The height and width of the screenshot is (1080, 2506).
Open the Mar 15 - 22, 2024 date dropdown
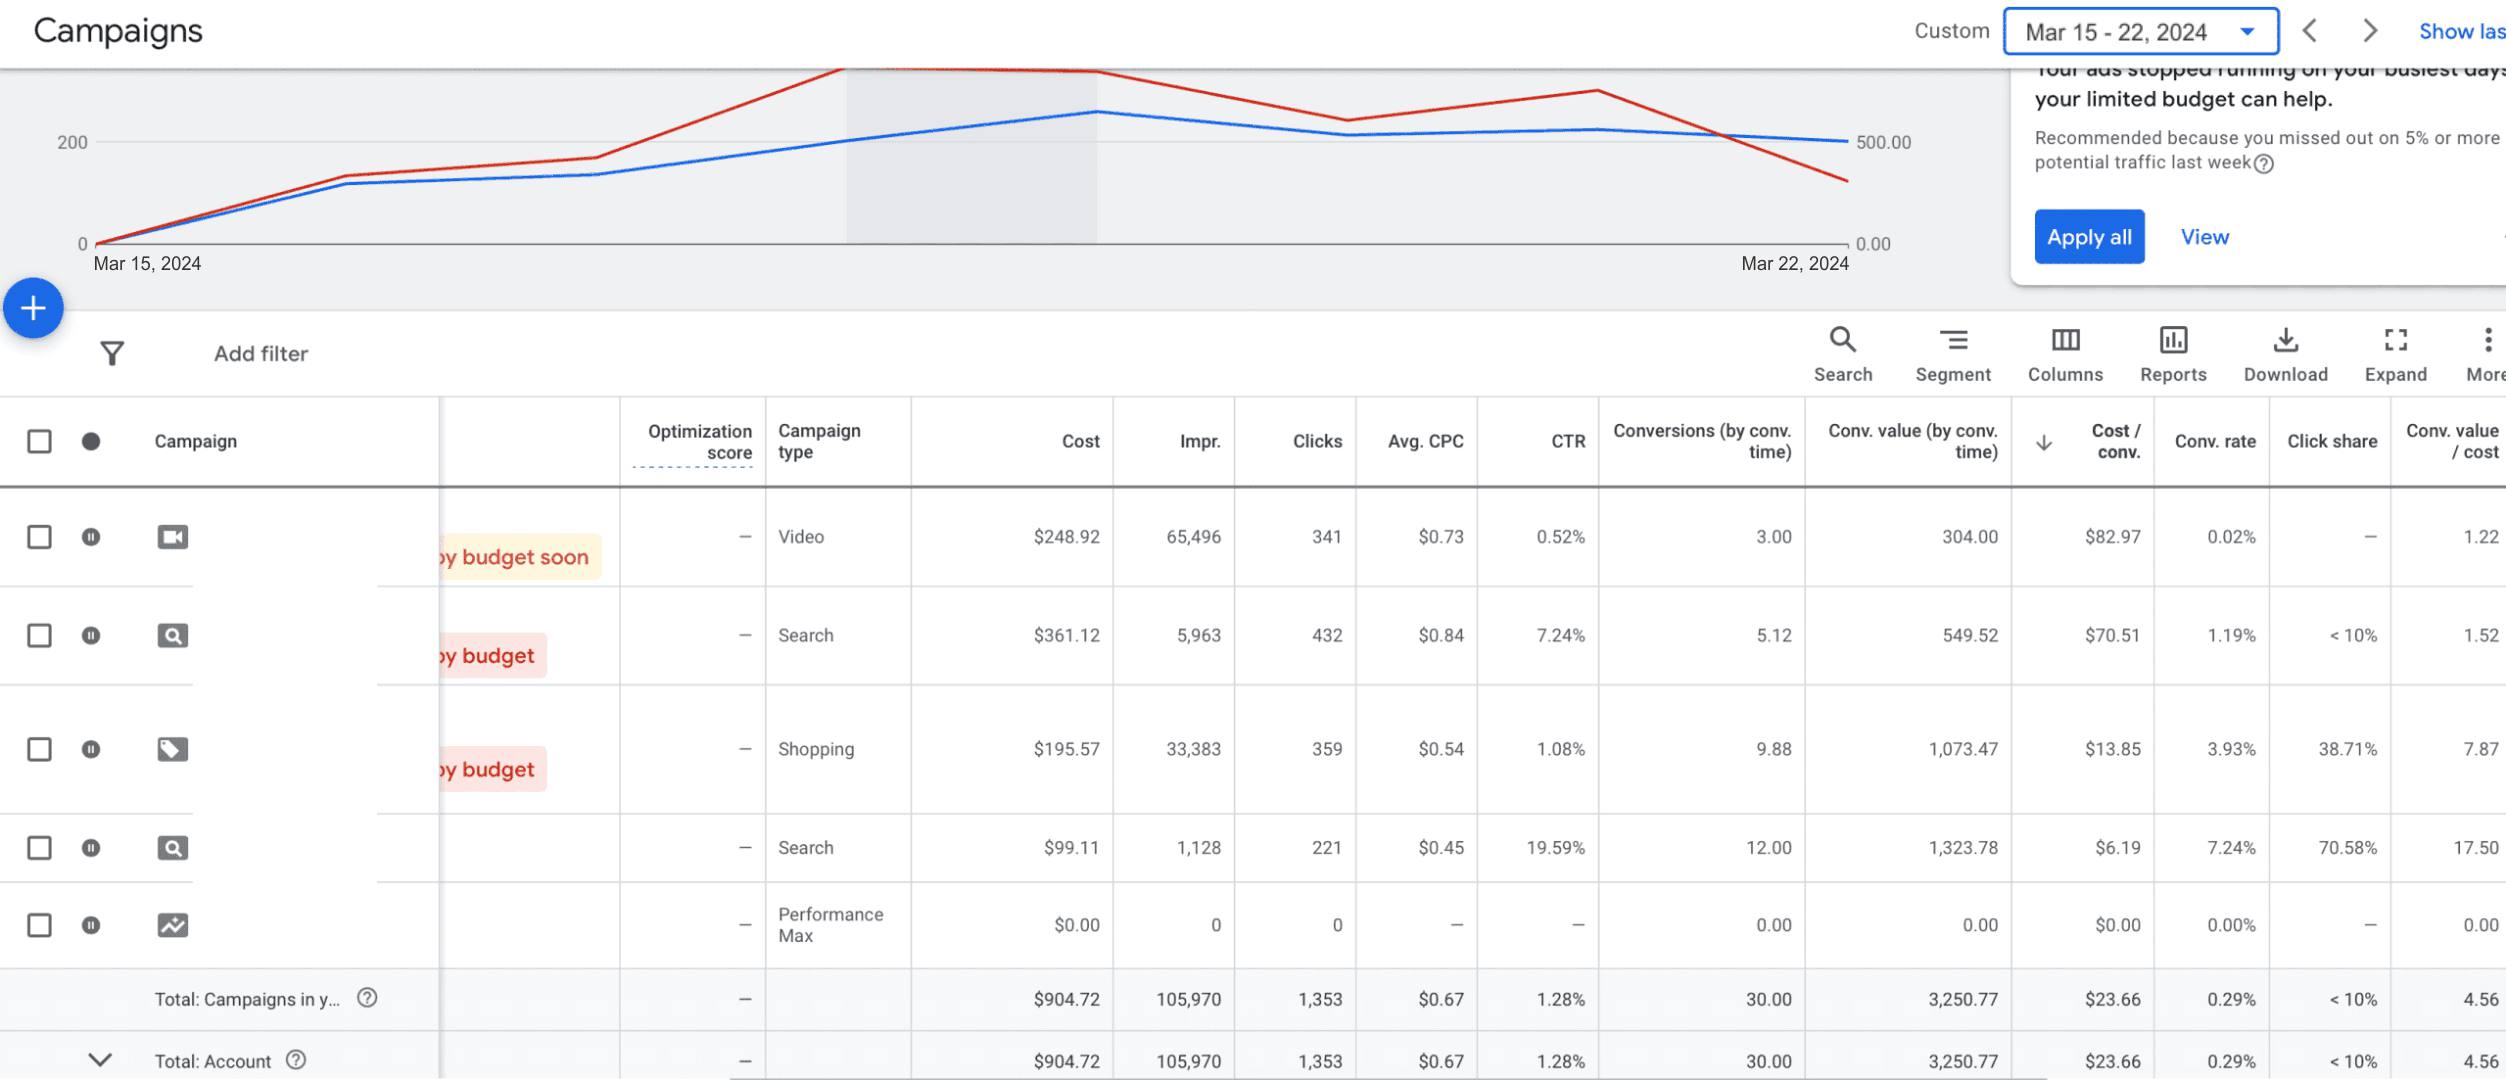click(x=2140, y=32)
